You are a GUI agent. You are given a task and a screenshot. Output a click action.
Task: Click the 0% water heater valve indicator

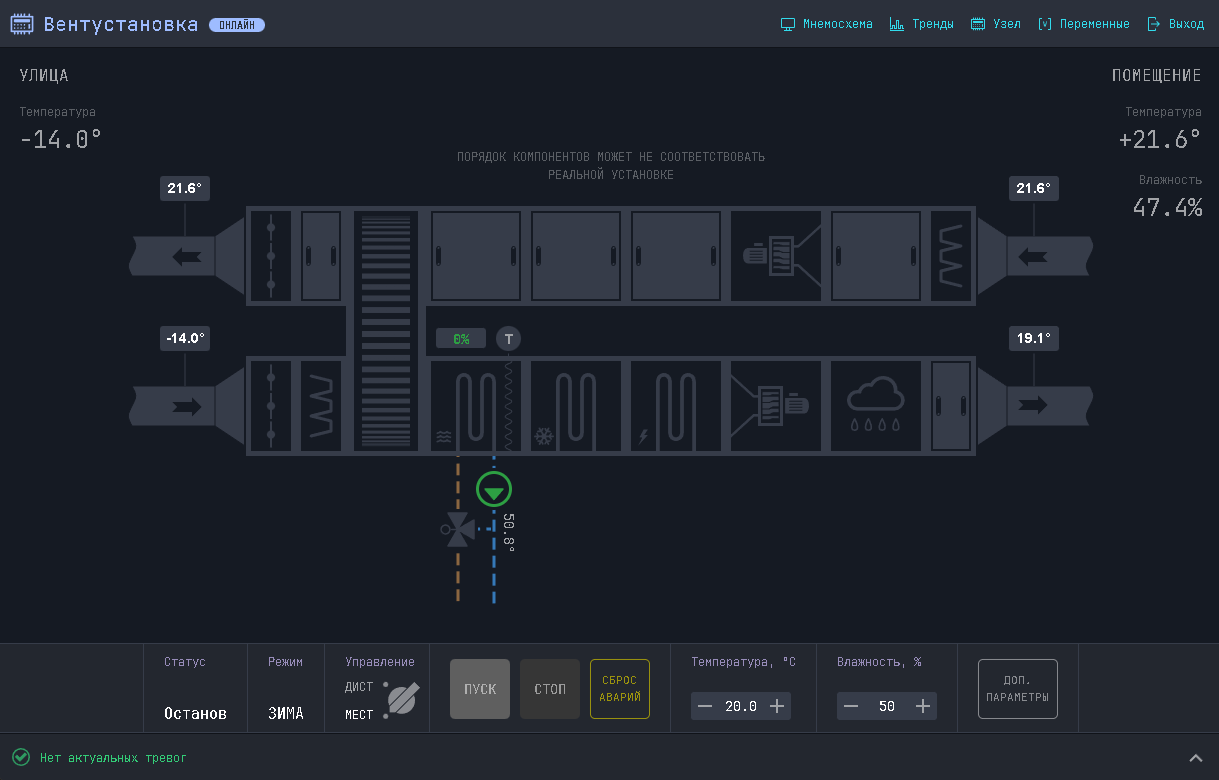pos(461,339)
